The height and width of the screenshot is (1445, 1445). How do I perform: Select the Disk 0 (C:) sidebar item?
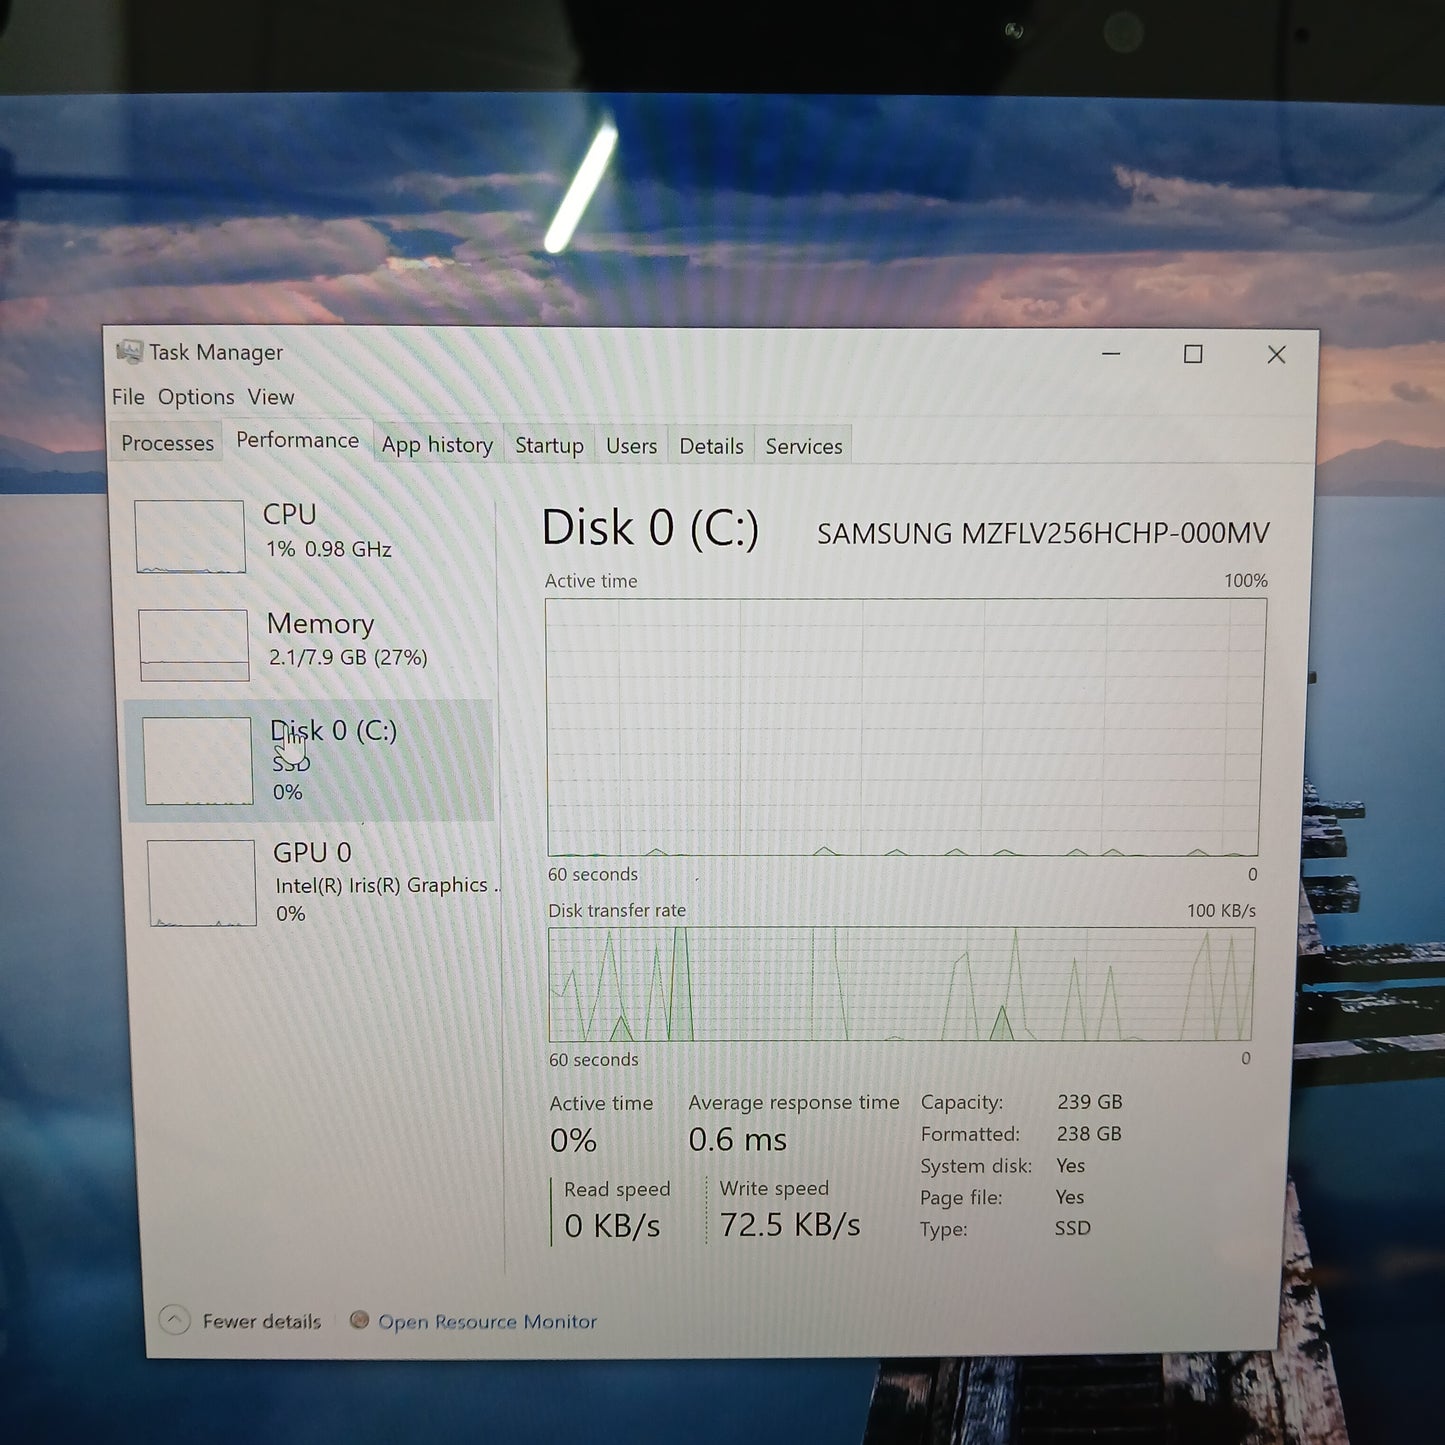[310, 760]
